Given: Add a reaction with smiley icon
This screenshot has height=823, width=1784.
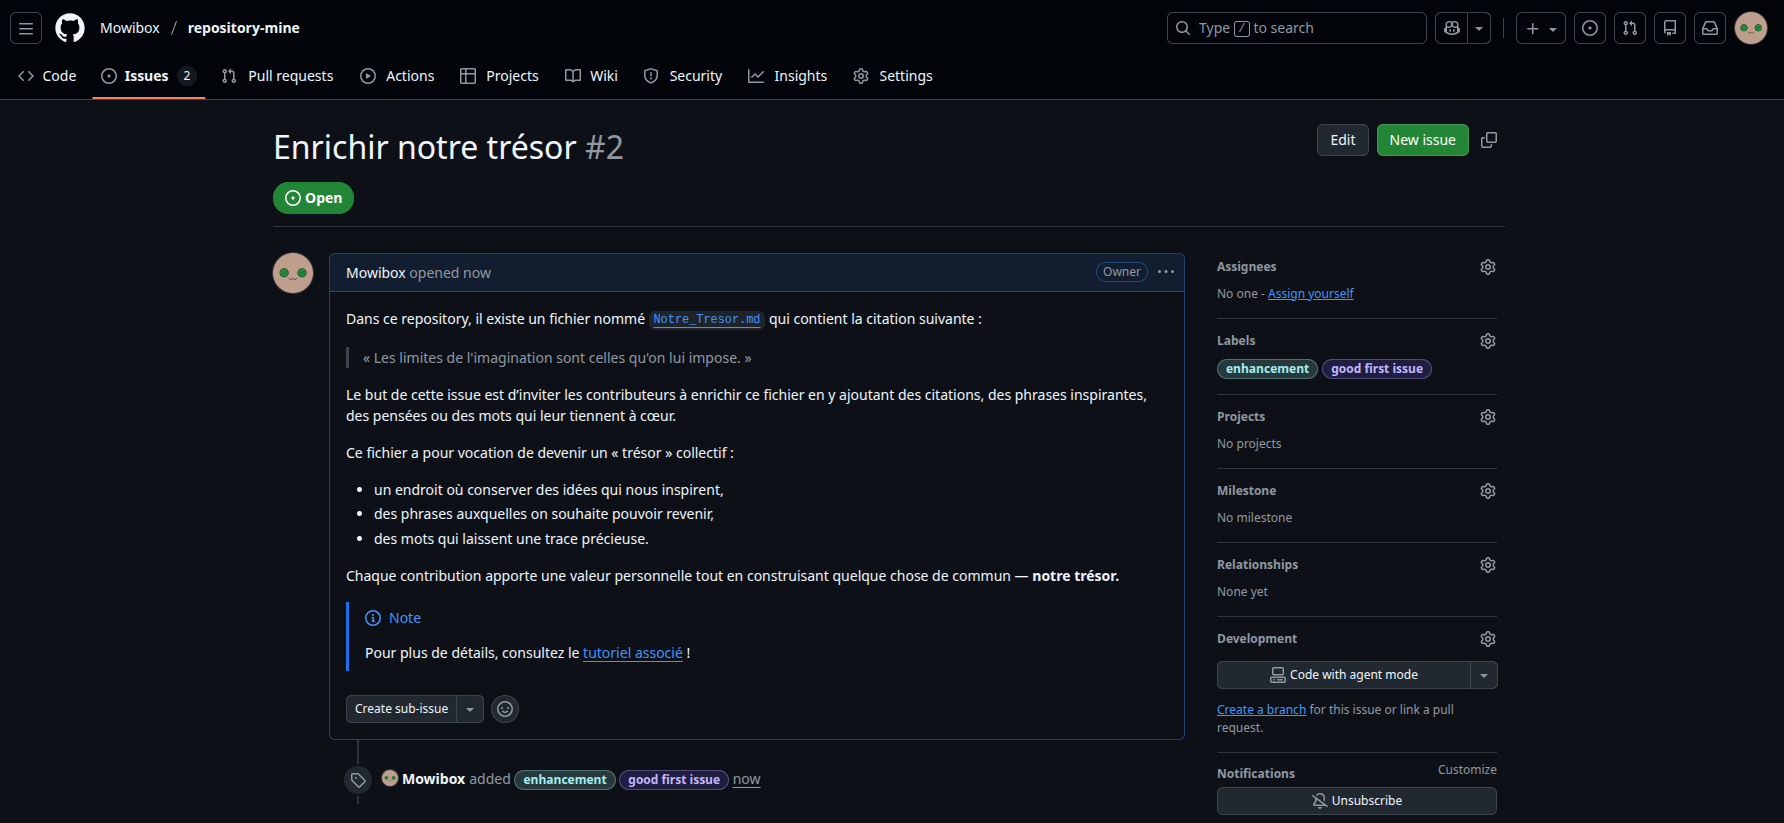Looking at the screenshot, I should click(505, 709).
